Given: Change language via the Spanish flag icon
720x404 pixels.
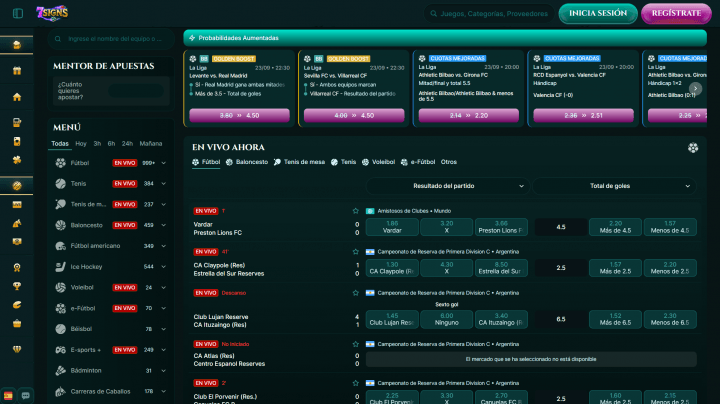Looking at the screenshot, I should [x=8, y=395].
